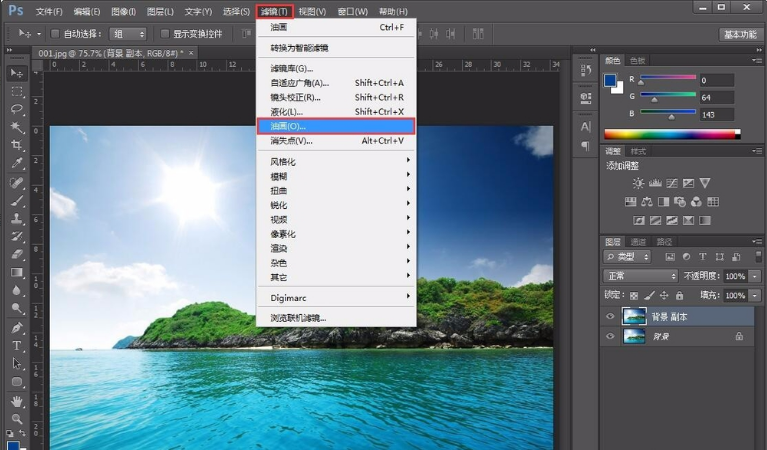The height and width of the screenshot is (450, 767).
Task: Open the 填充 slider arrow
Action: coord(755,295)
